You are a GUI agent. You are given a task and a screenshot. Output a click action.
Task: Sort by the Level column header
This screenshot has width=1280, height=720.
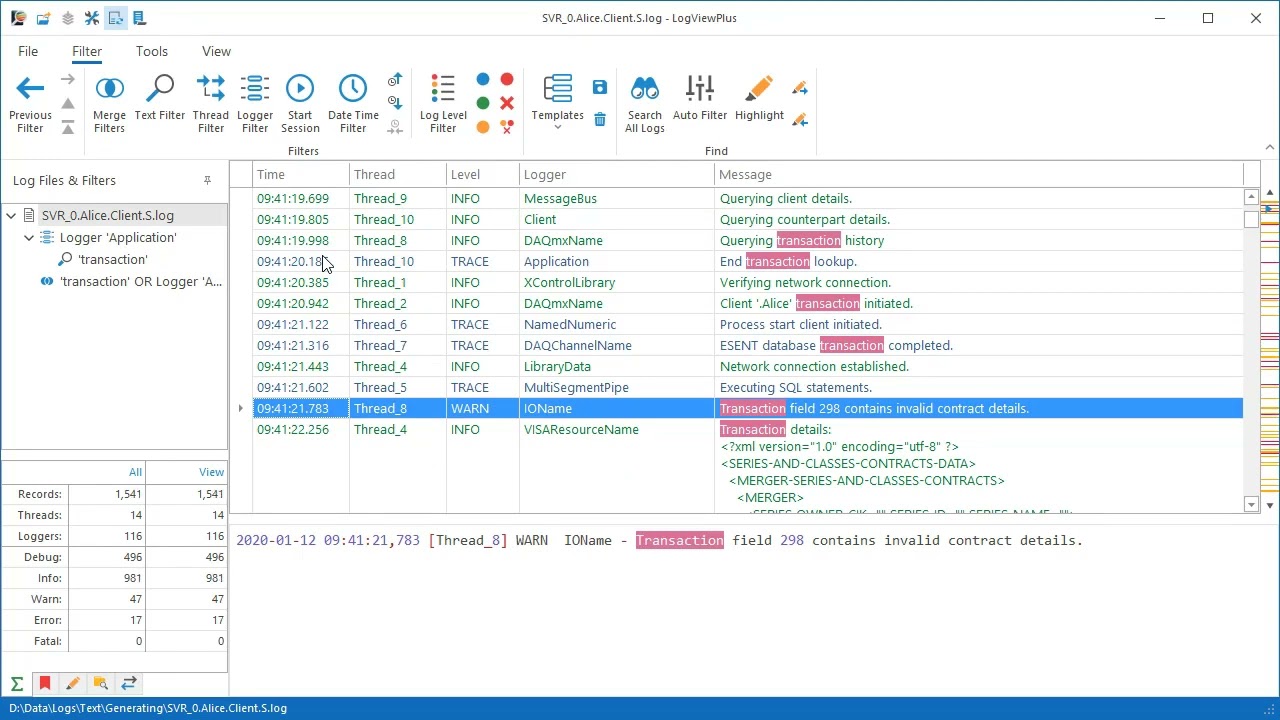483,174
